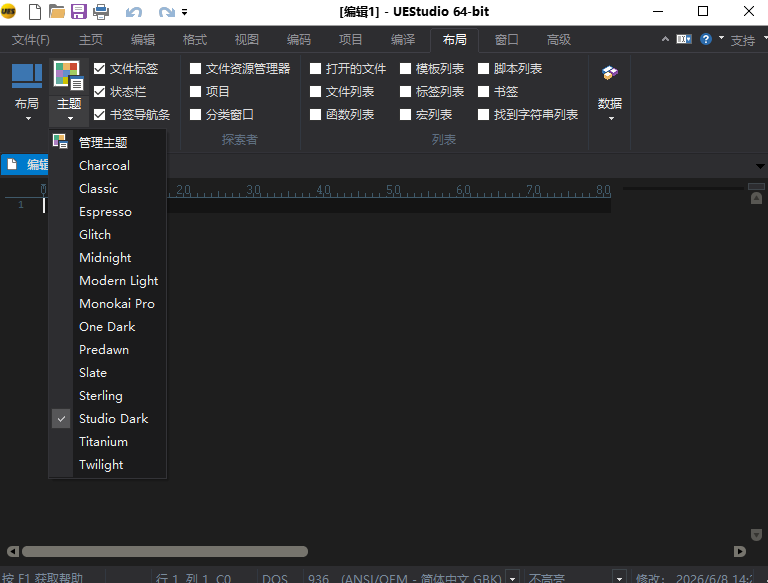Check the 宏列表 checkbox
Image resolution: width=768 pixels, height=583 pixels.
tap(406, 115)
